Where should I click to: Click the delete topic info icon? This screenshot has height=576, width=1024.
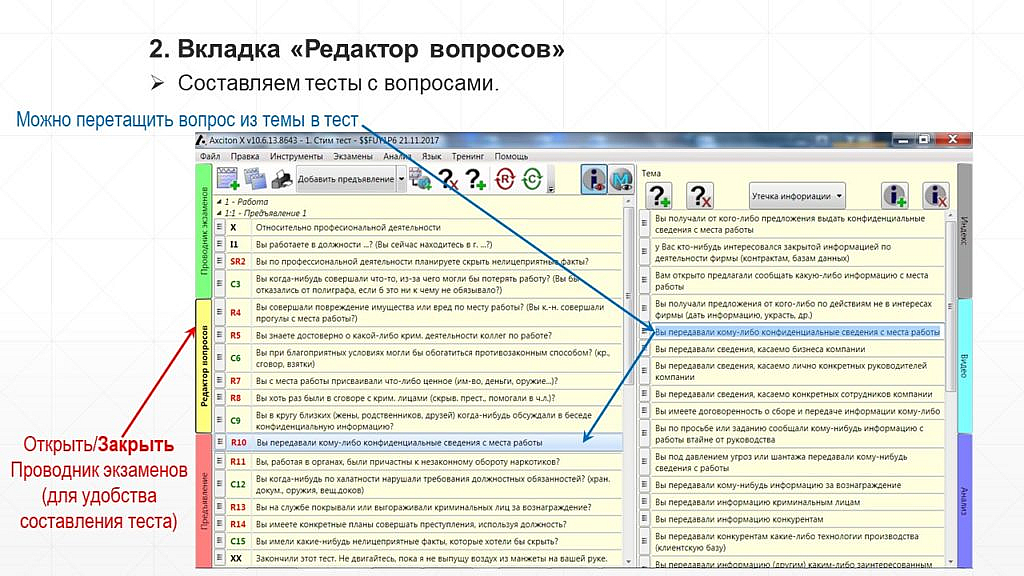(935, 195)
